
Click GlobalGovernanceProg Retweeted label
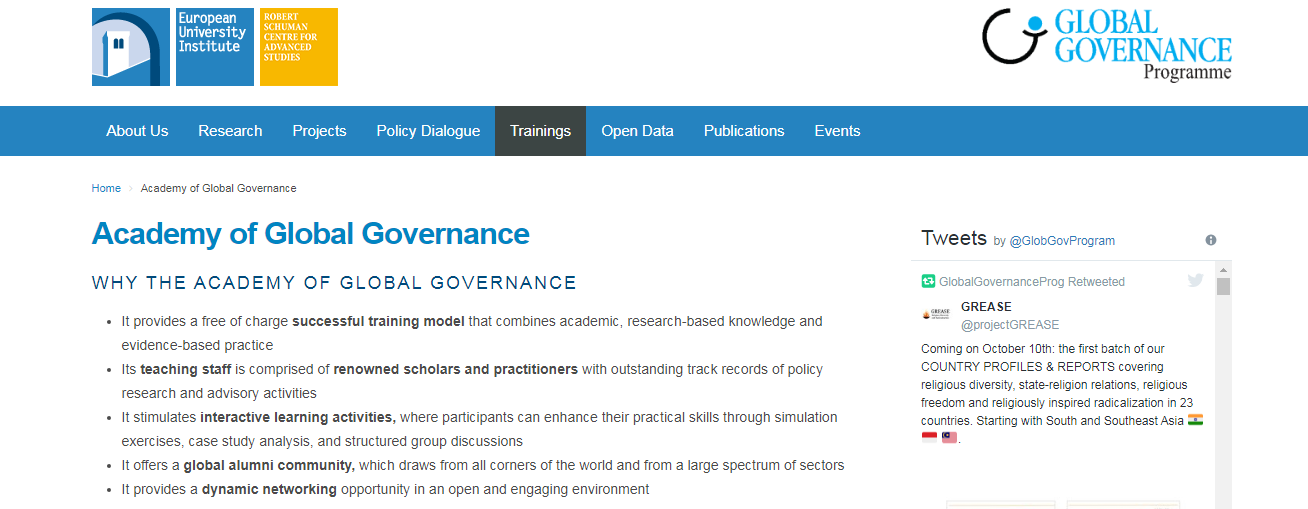pos(1032,282)
